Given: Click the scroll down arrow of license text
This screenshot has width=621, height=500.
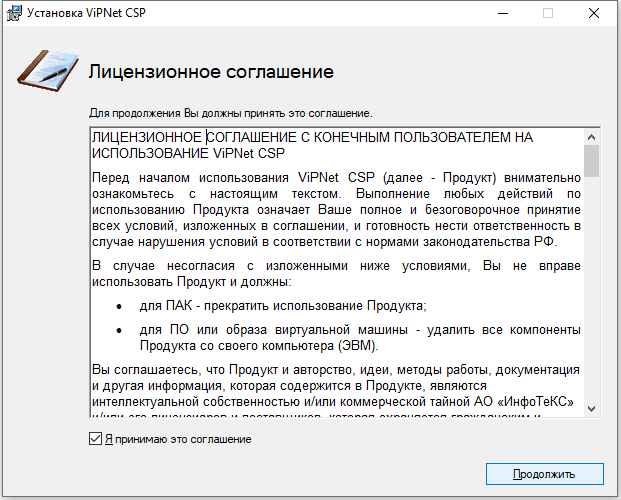Looking at the screenshot, I should click(x=591, y=409).
